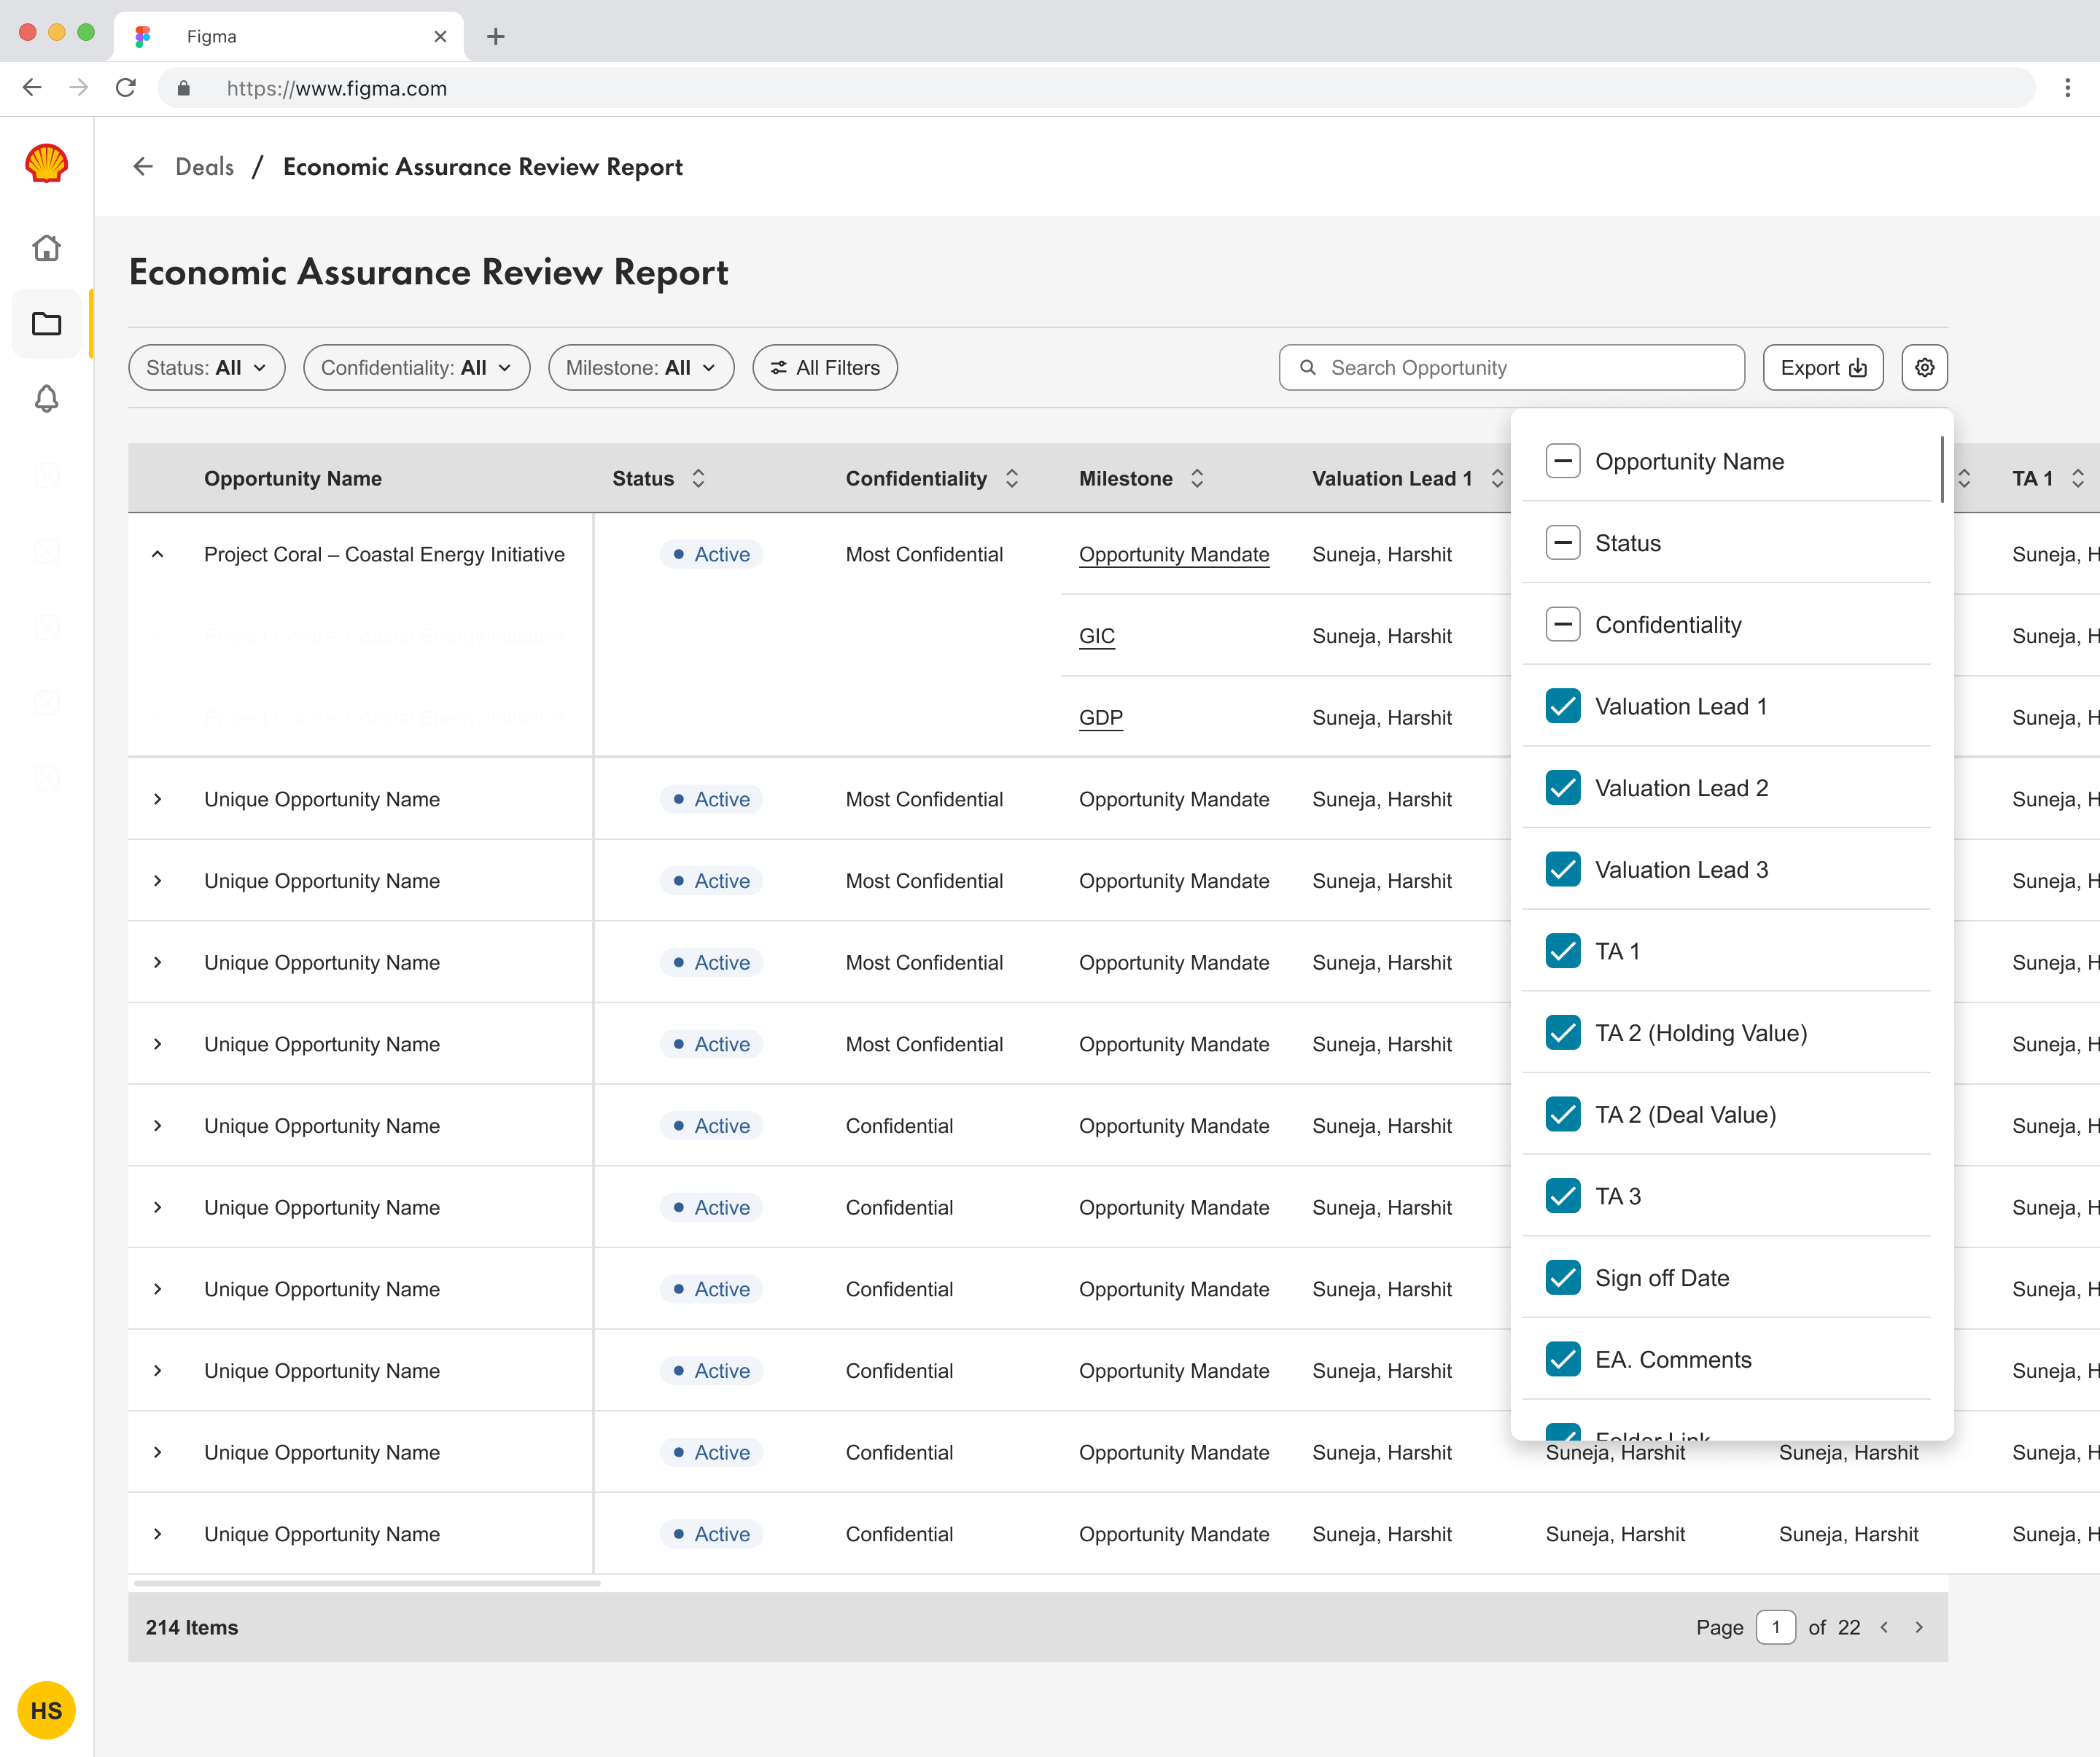This screenshot has height=1757, width=2100.
Task: Open notifications bell icon
Action: pos(46,399)
